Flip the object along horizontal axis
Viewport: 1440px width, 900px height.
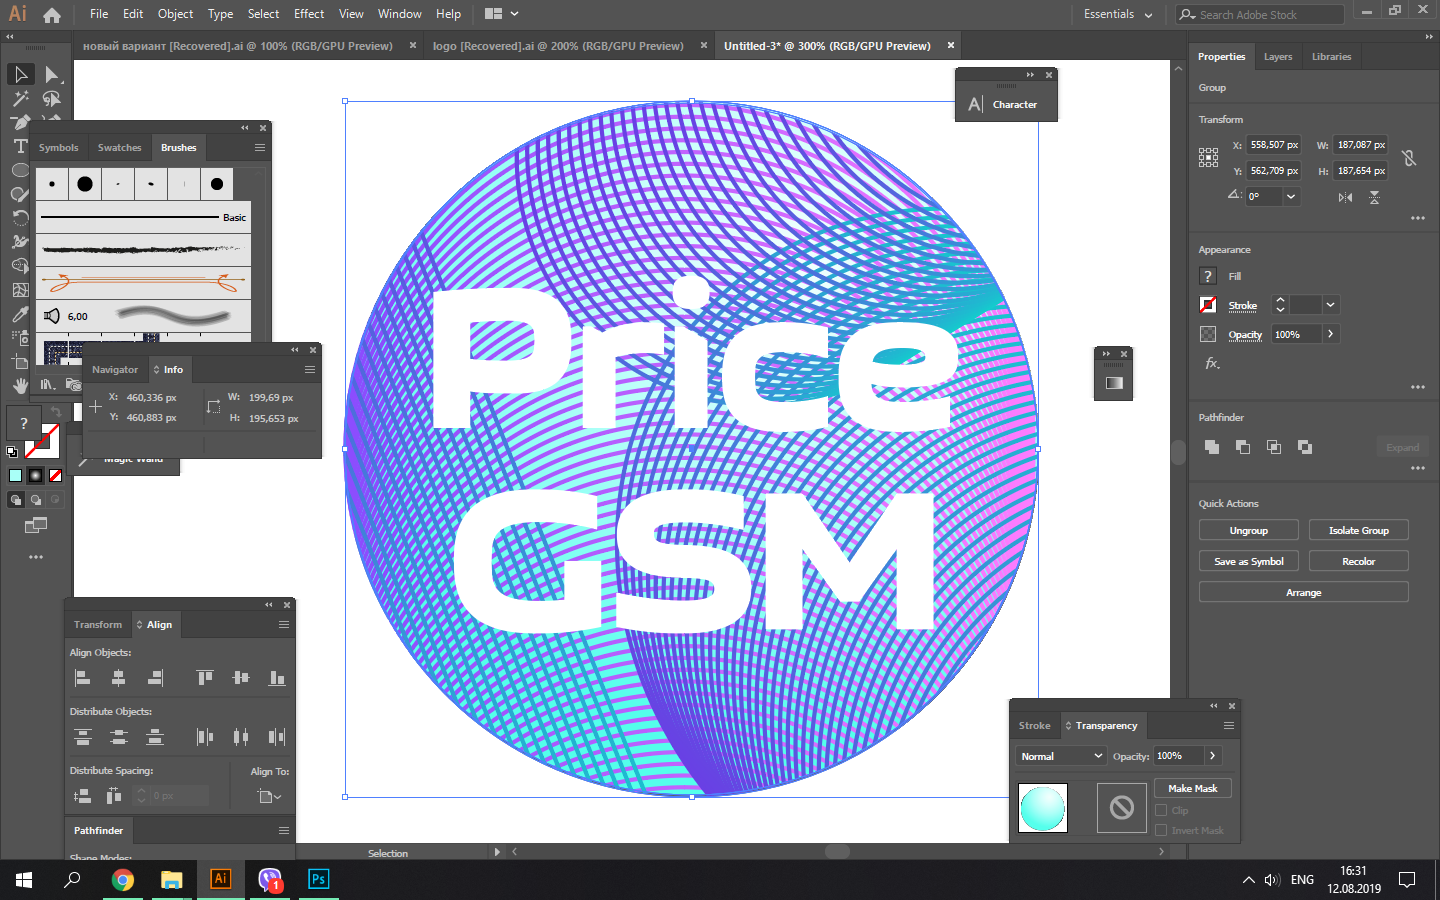1345,197
